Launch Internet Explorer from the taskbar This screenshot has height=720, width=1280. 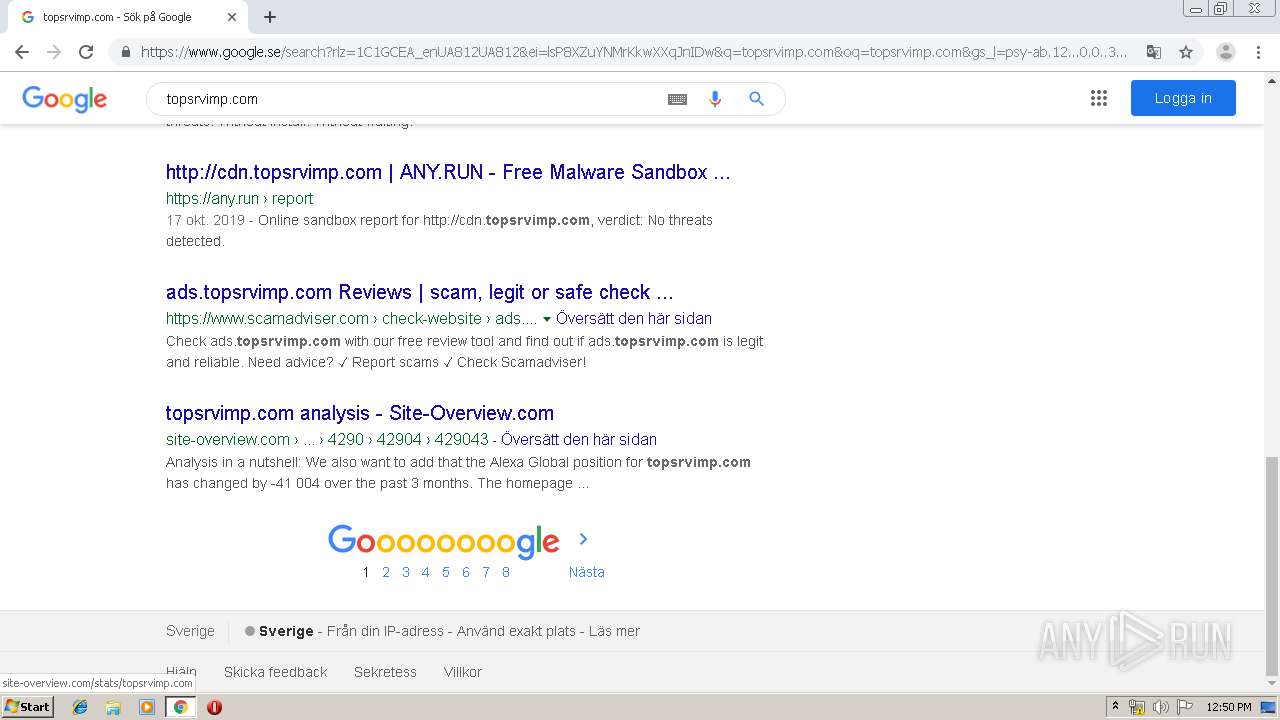80,707
